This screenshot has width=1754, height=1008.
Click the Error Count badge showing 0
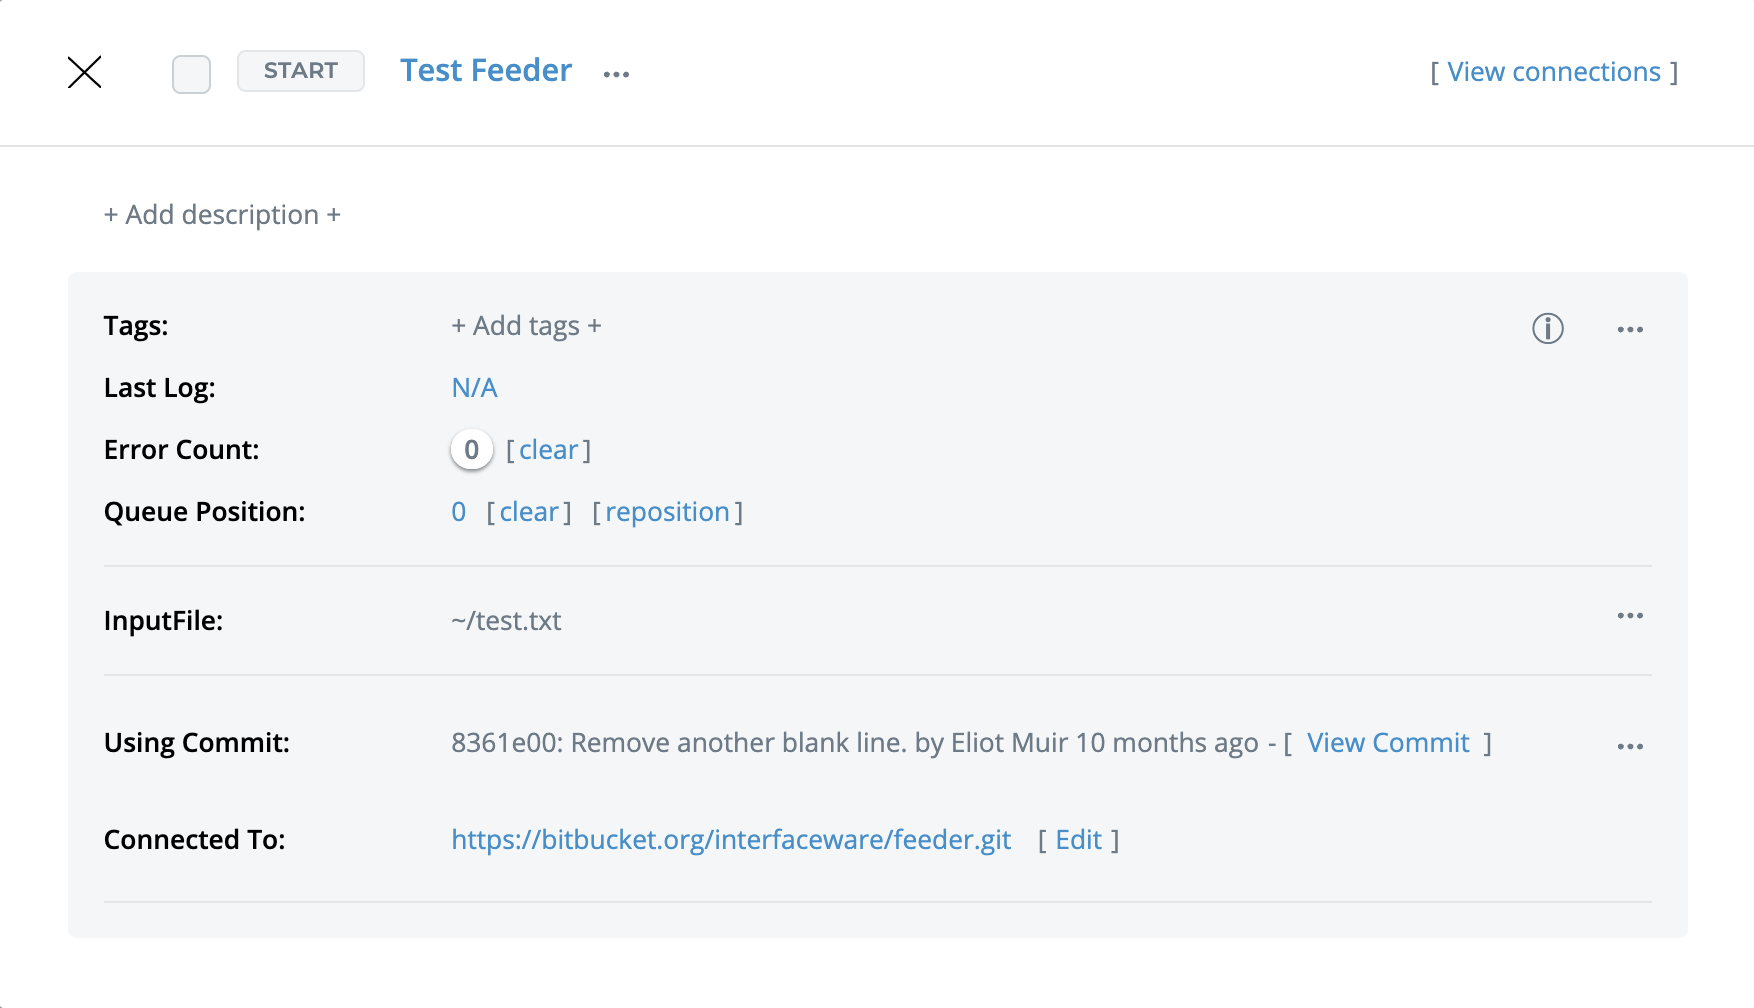pyautogui.click(x=471, y=450)
